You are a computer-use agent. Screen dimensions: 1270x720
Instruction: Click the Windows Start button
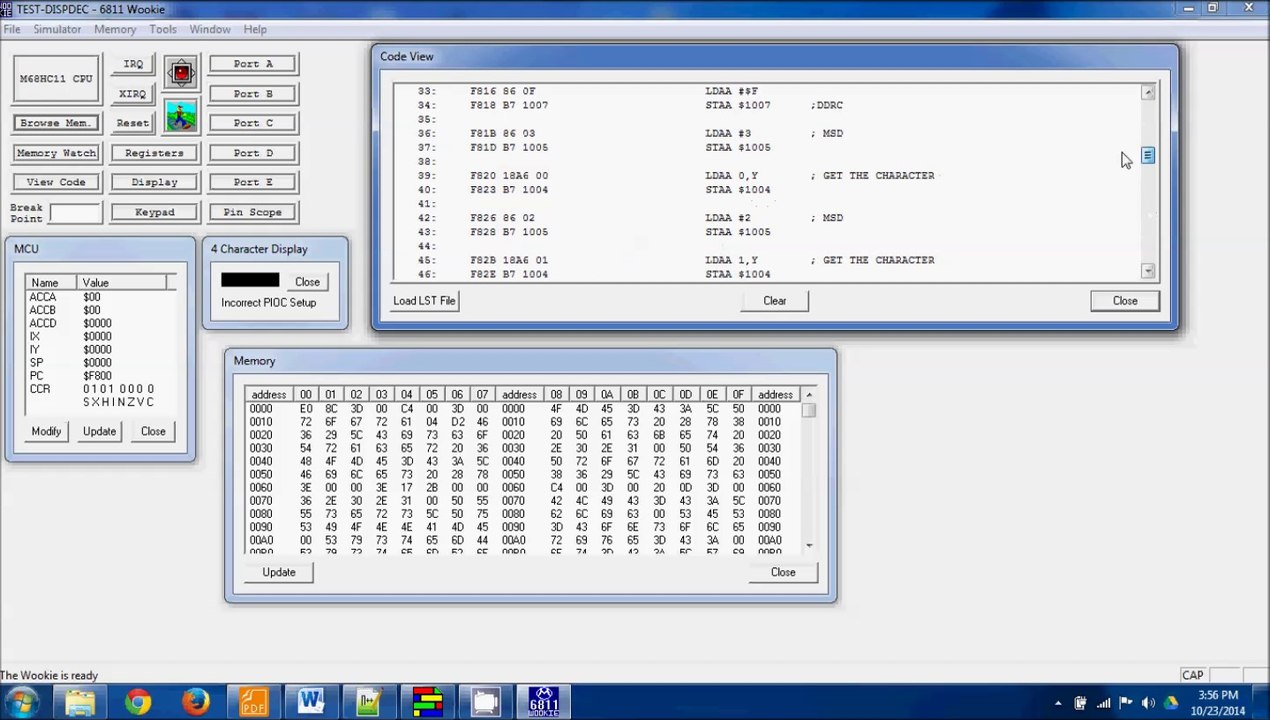point(20,702)
